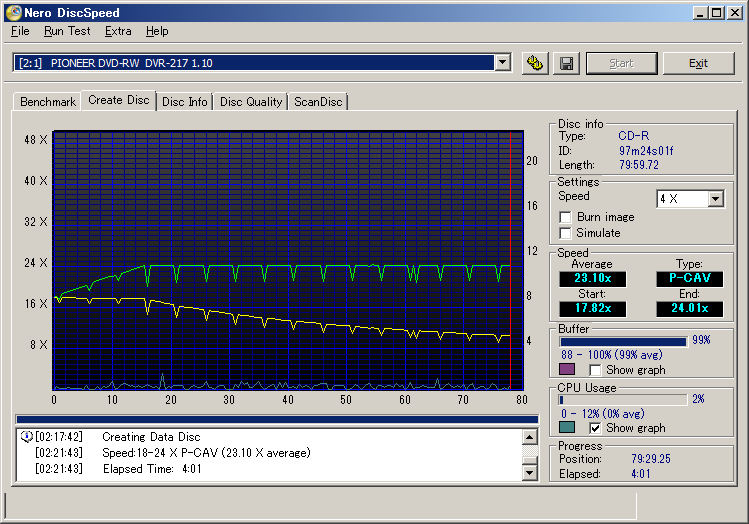This screenshot has width=749, height=524.
Task: Enable Show graph under Buffer
Action: tap(596, 370)
